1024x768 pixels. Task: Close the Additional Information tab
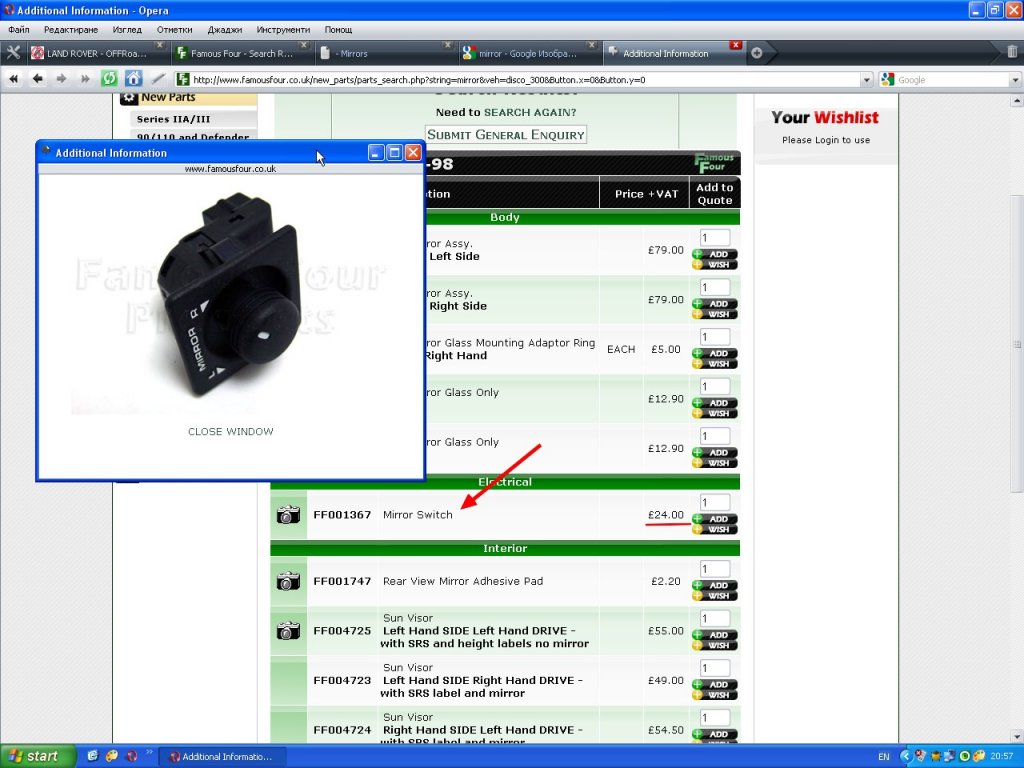tap(736, 45)
